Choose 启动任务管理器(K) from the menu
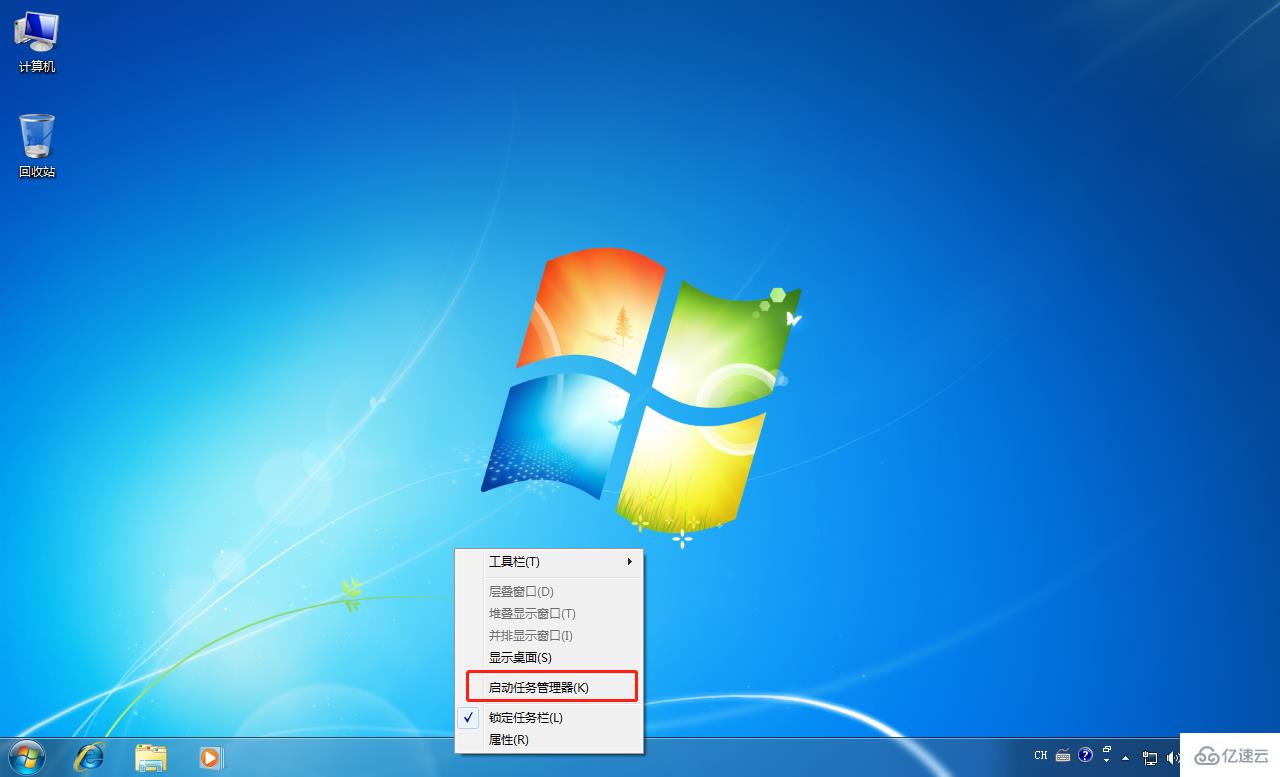 [551, 687]
